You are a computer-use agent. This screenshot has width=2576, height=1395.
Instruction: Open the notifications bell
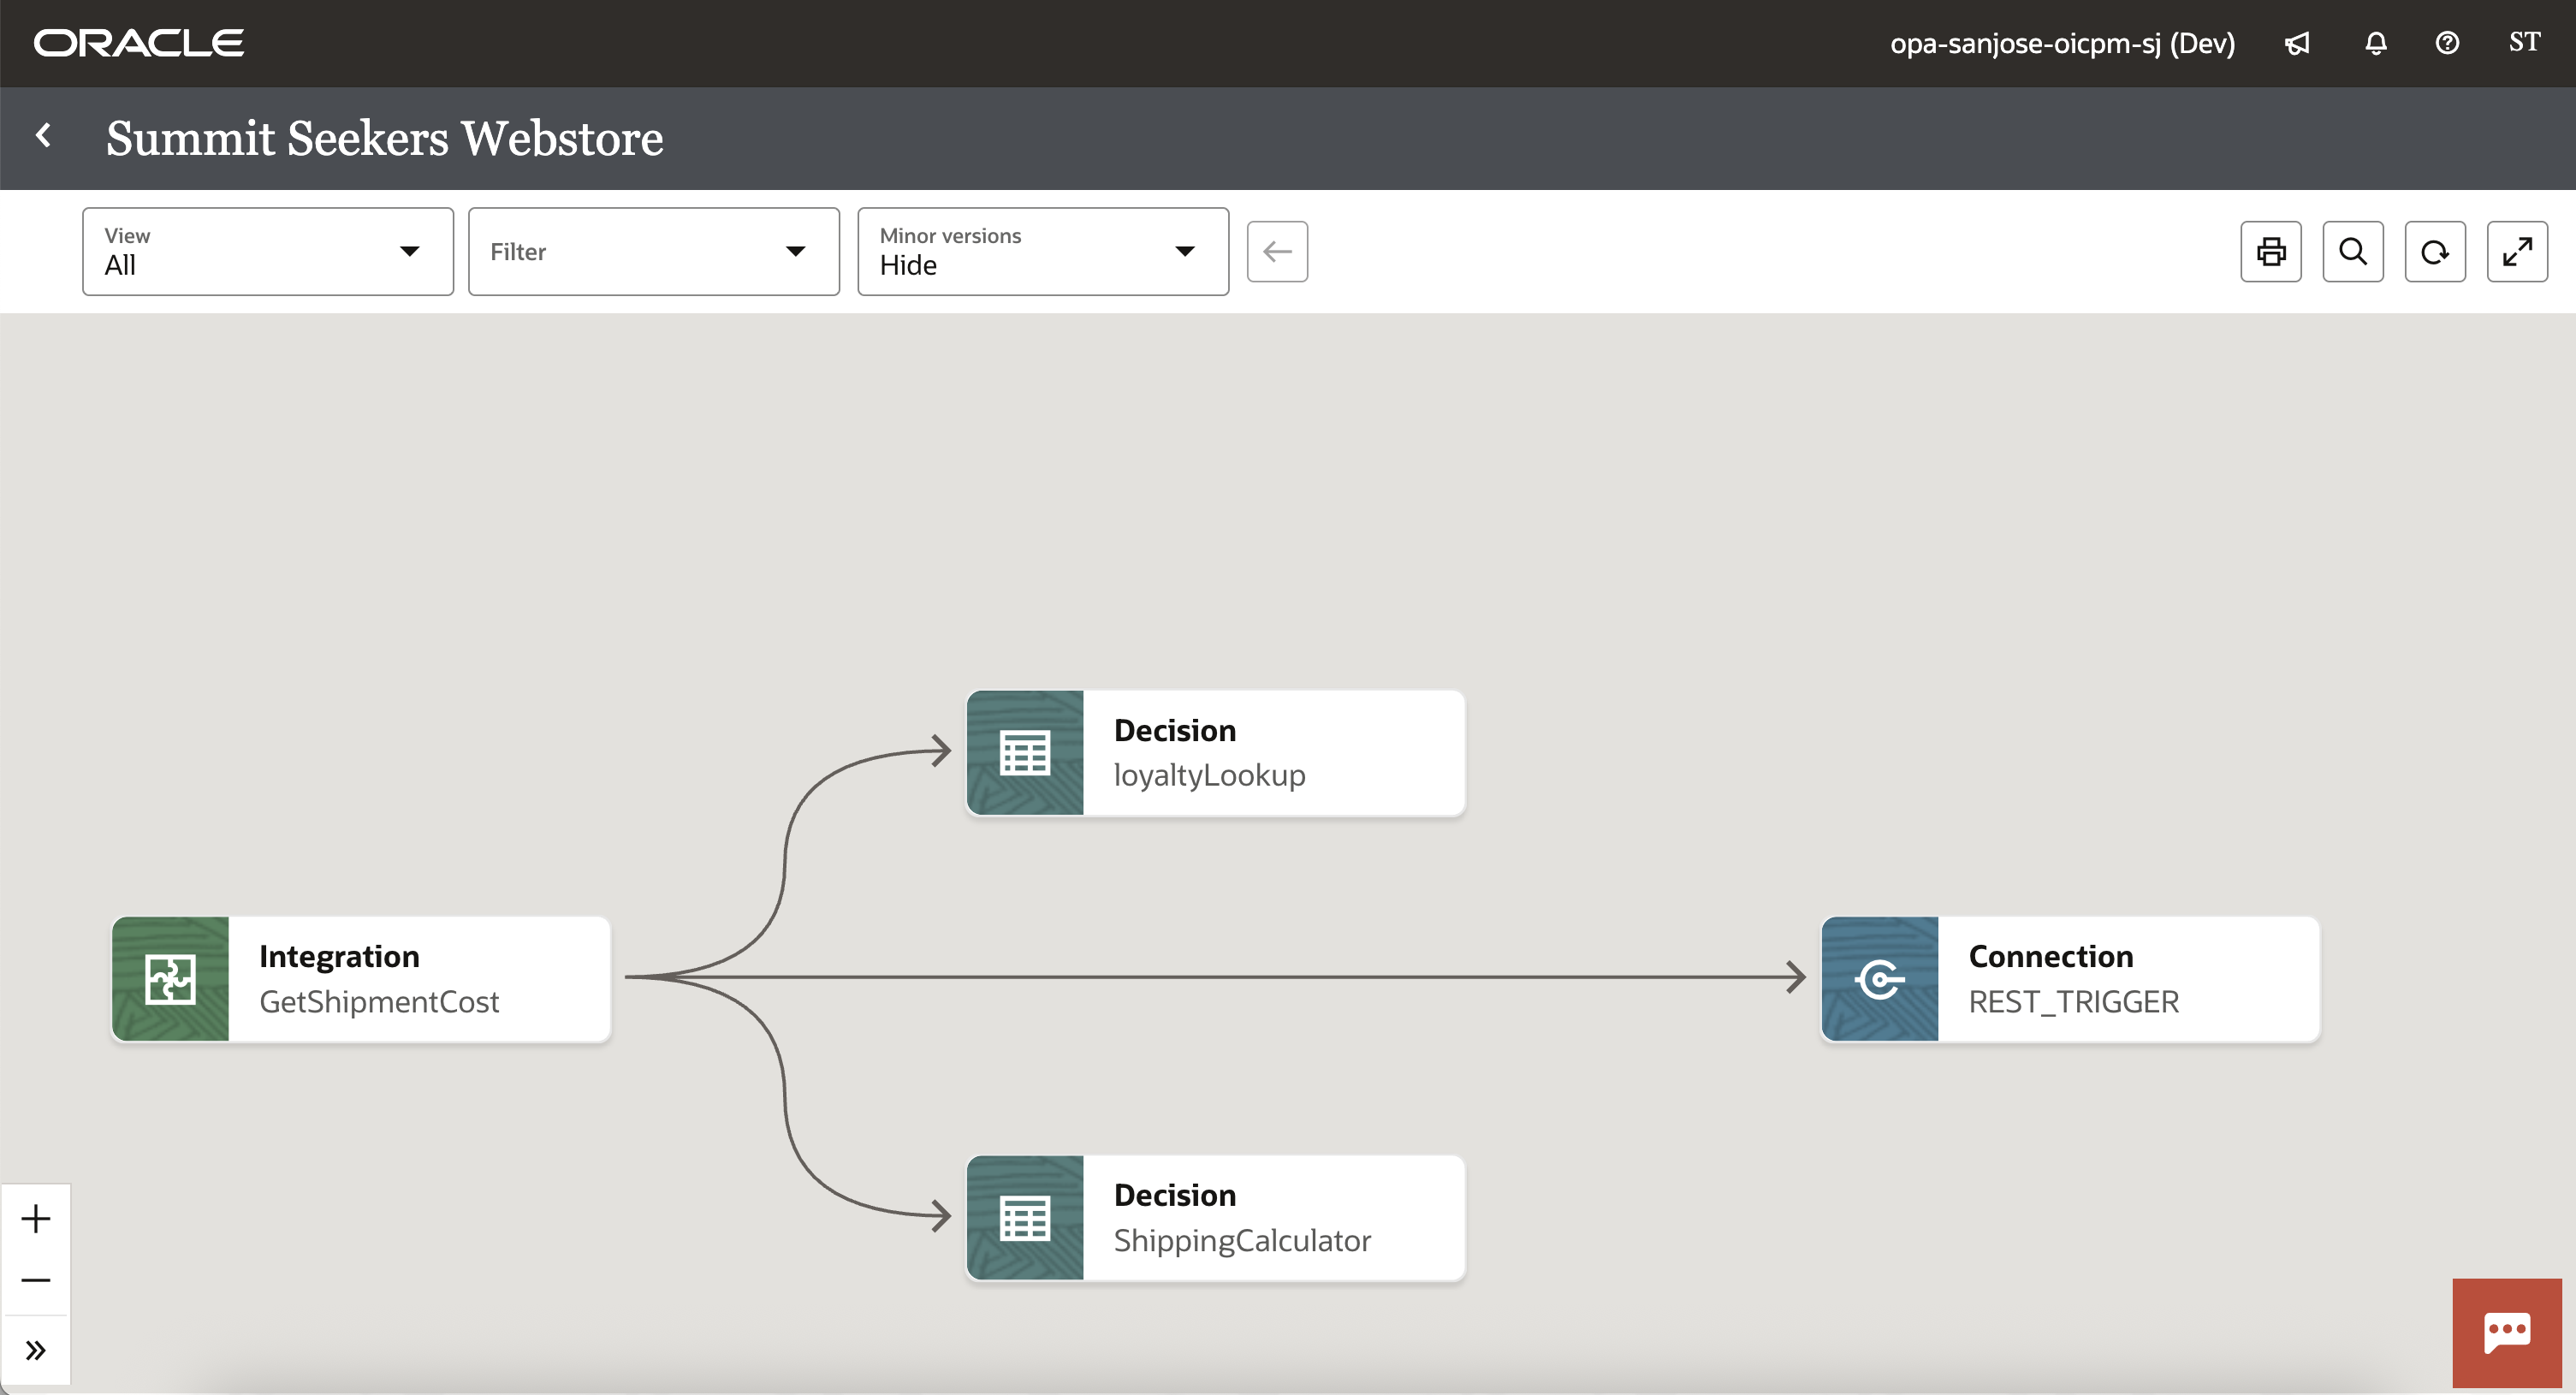point(2375,44)
